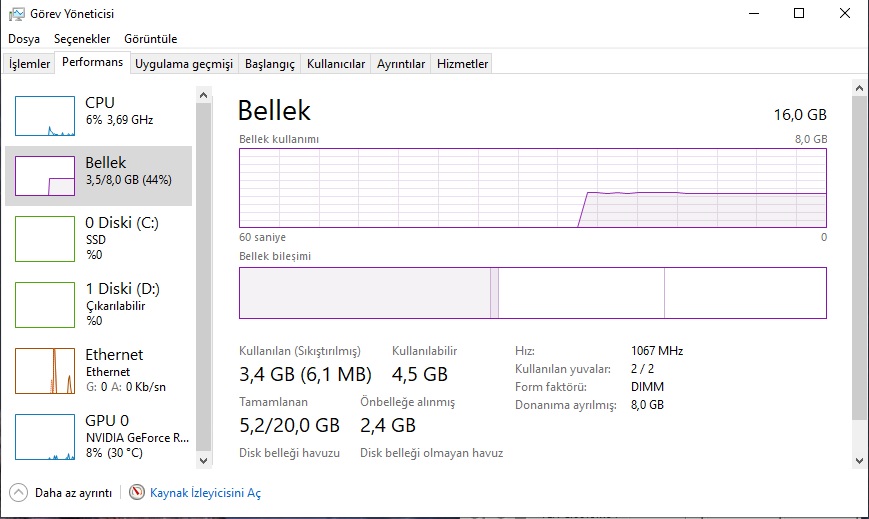Click main panel scrollbar down arrow
869x519 pixels.
point(860,460)
